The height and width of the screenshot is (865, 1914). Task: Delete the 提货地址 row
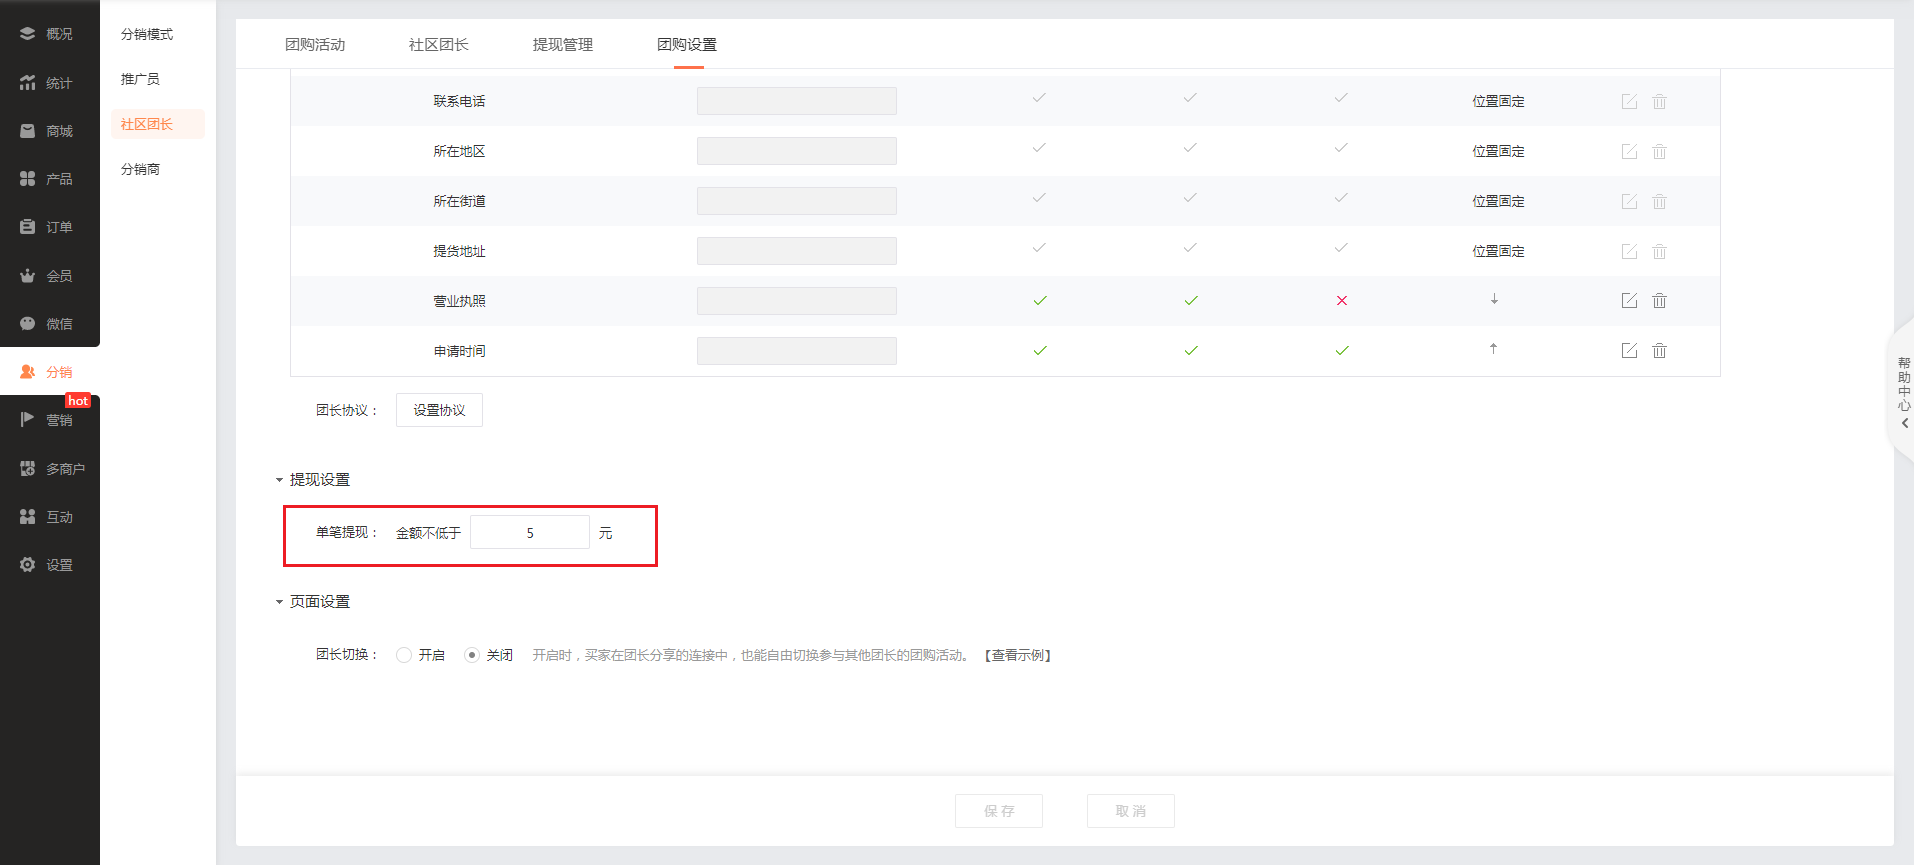(x=1659, y=251)
